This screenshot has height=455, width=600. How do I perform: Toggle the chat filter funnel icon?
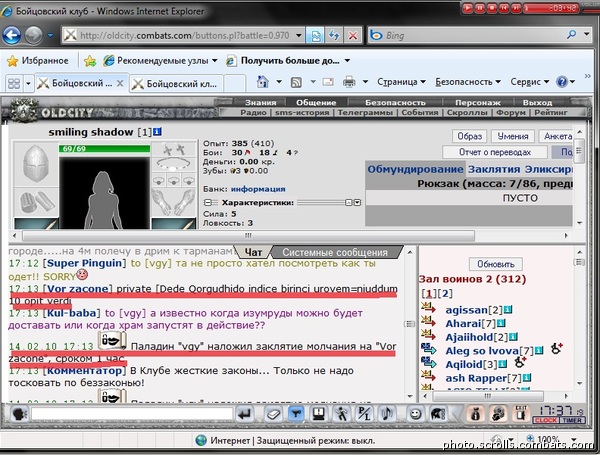[x=296, y=414]
